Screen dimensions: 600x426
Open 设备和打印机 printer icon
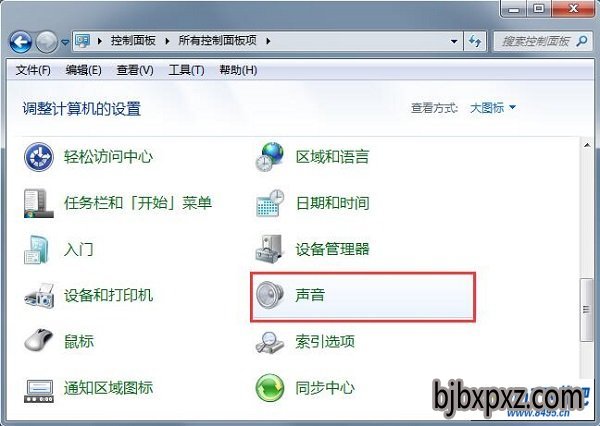tap(39, 295)
